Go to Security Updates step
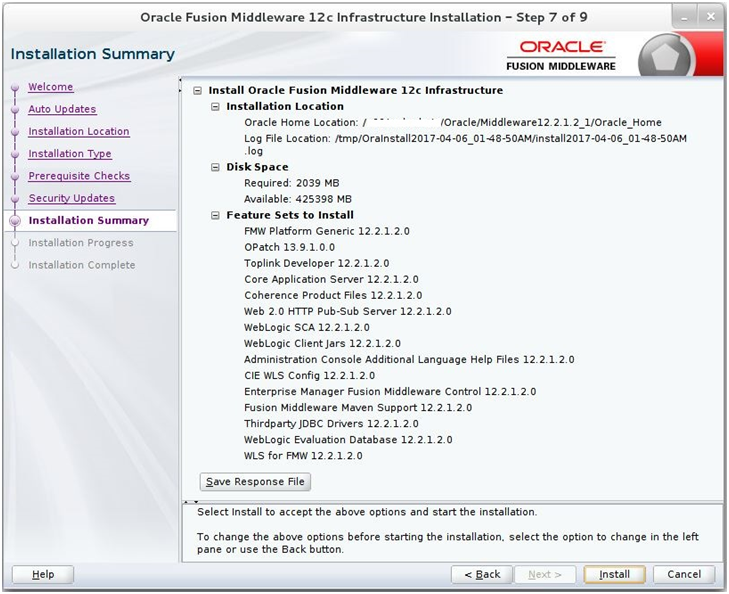The image size is (729, 594). 72,198
